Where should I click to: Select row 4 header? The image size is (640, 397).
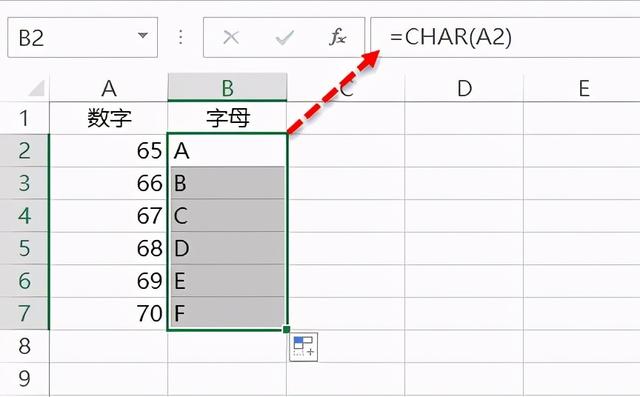pos(24,216)
